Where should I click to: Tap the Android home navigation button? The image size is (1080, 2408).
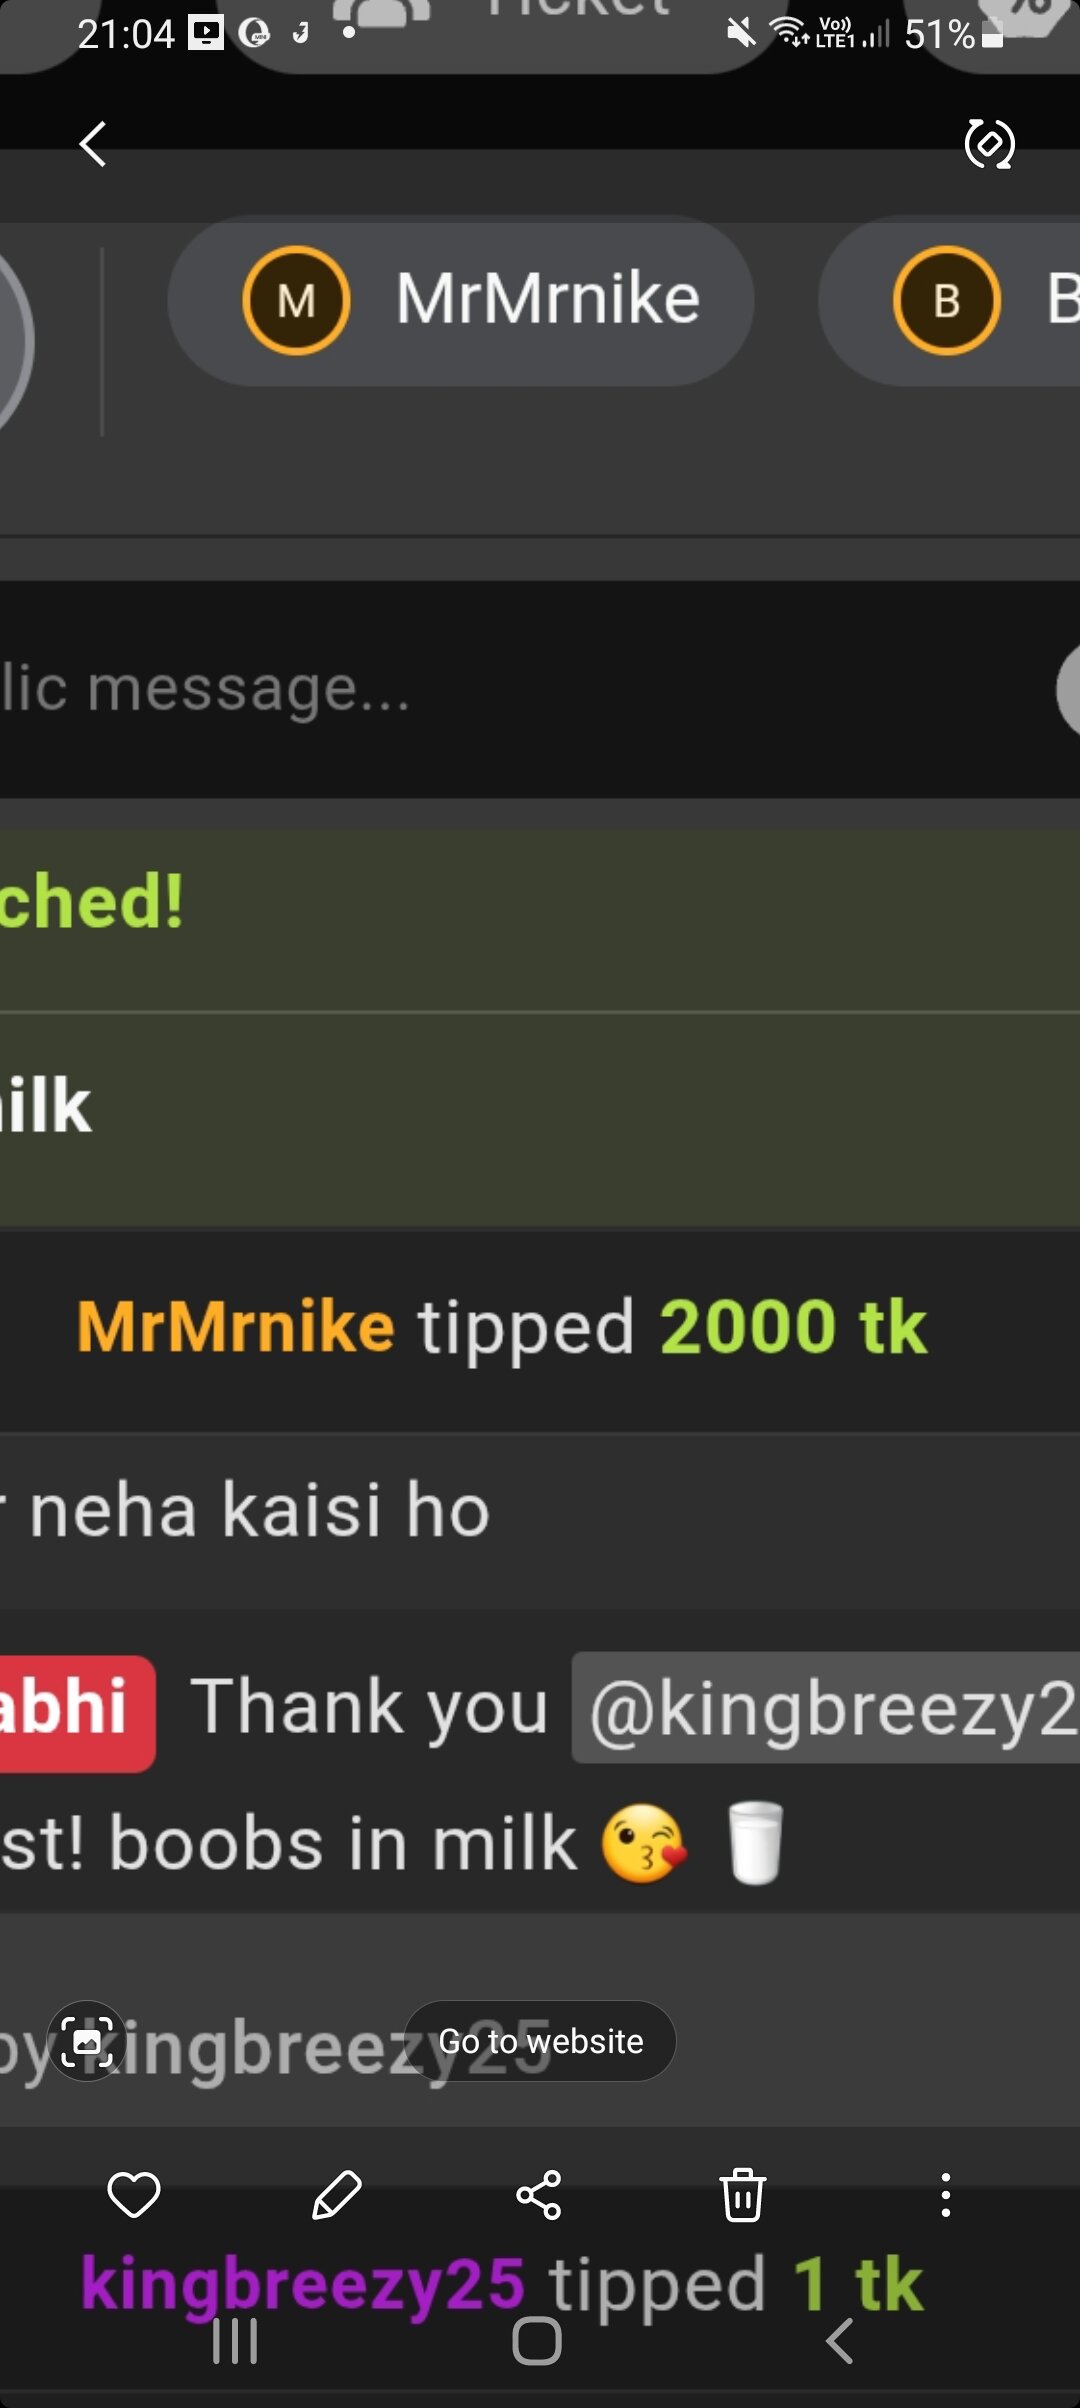[x=537, y=2341]
